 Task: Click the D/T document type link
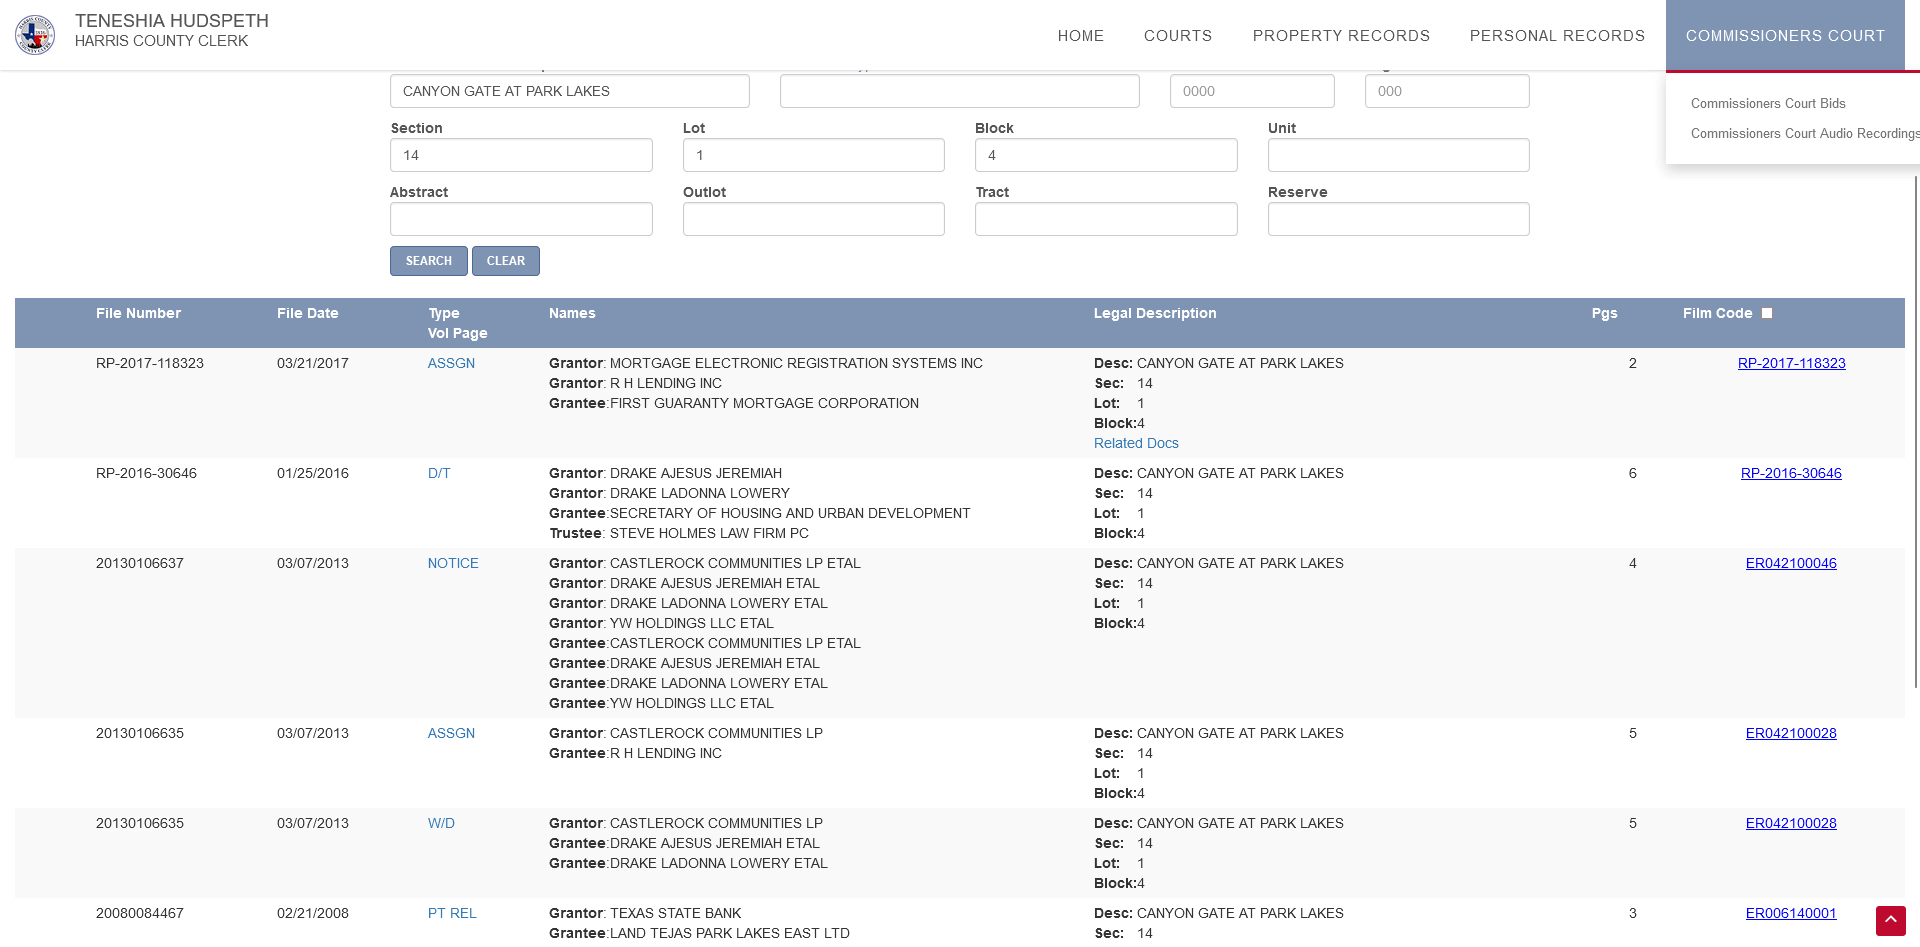(439, 473)
